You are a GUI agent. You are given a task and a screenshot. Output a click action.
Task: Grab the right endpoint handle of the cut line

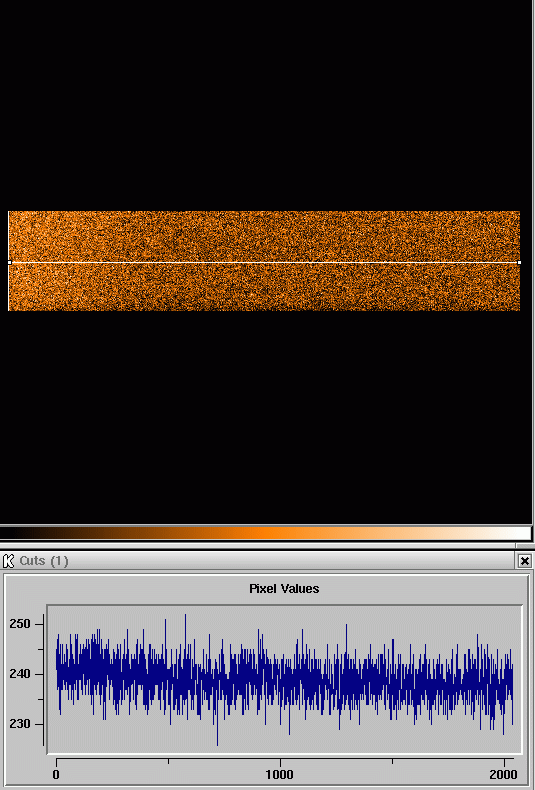519,262
